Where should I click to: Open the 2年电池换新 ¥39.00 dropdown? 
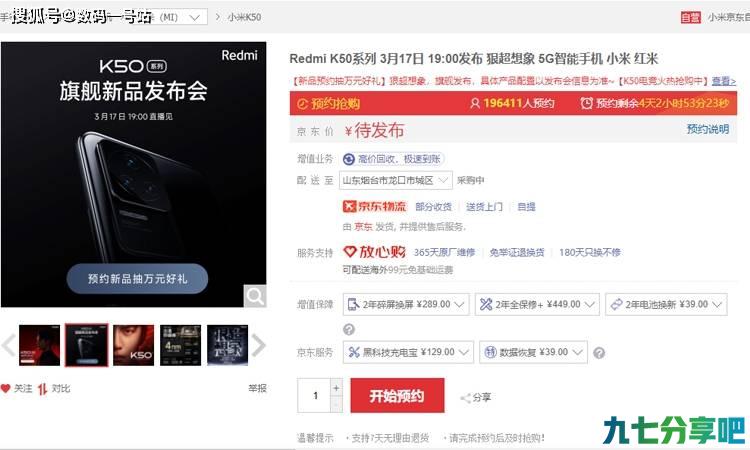666,304
